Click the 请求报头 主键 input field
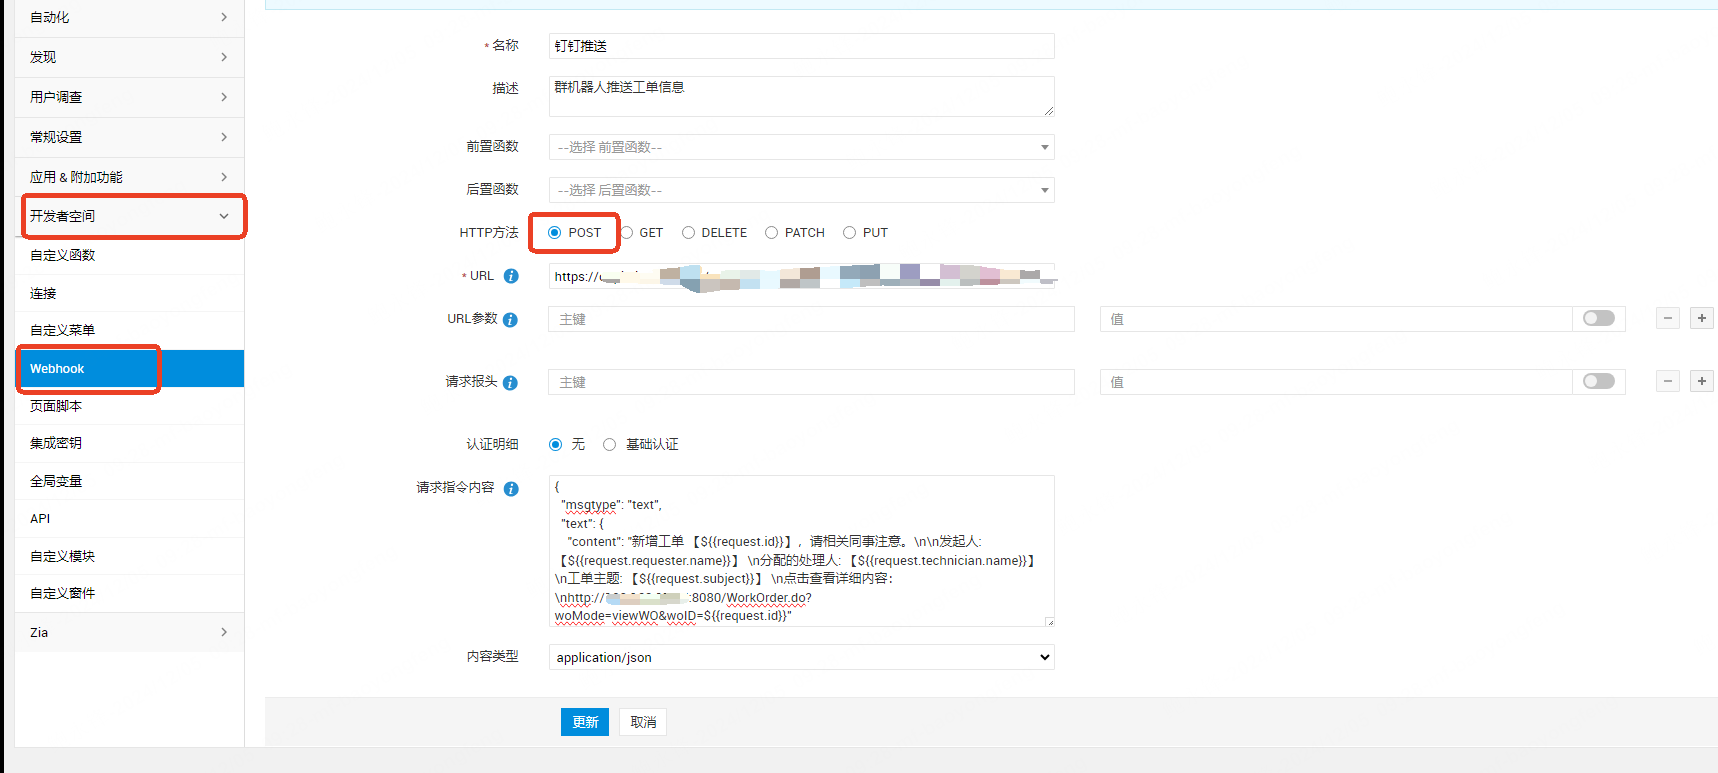The height and width of the screenshot is (773, 1718). tap(811, 382)
